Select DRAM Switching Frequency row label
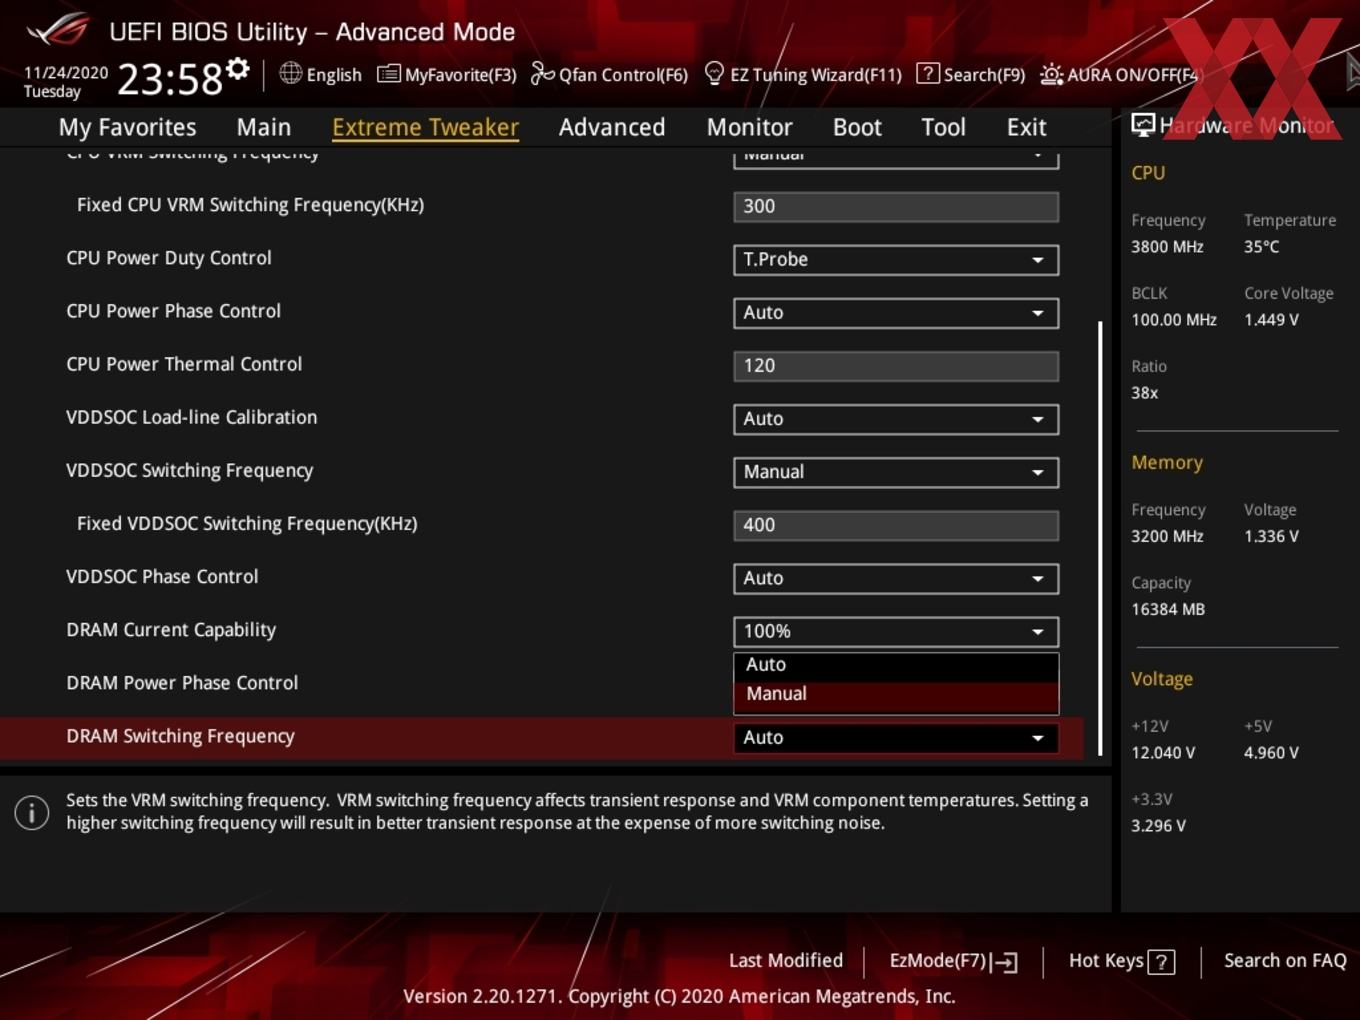1360x1020 pixels. [x=180, y=736]
